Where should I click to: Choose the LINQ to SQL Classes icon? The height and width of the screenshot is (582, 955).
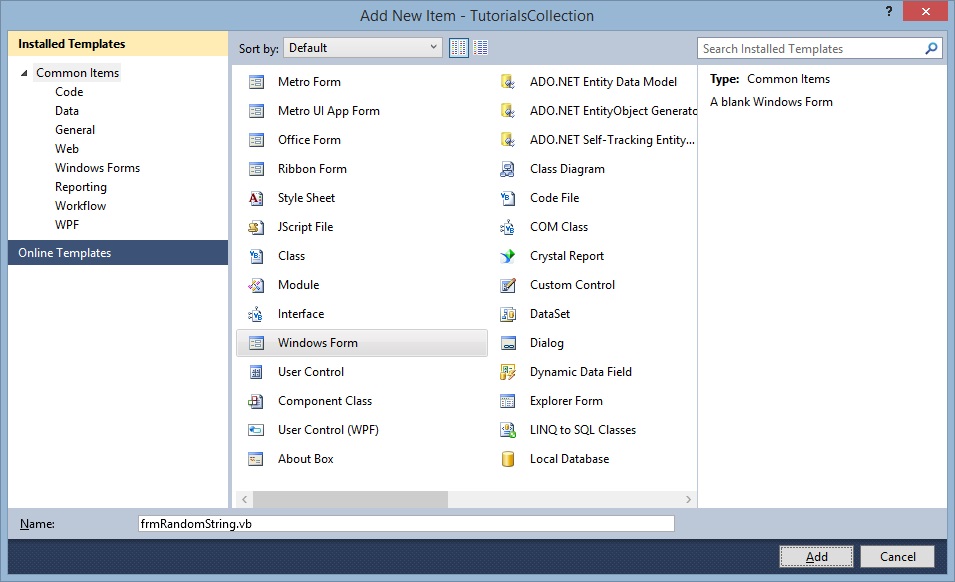tap(508, 430)
